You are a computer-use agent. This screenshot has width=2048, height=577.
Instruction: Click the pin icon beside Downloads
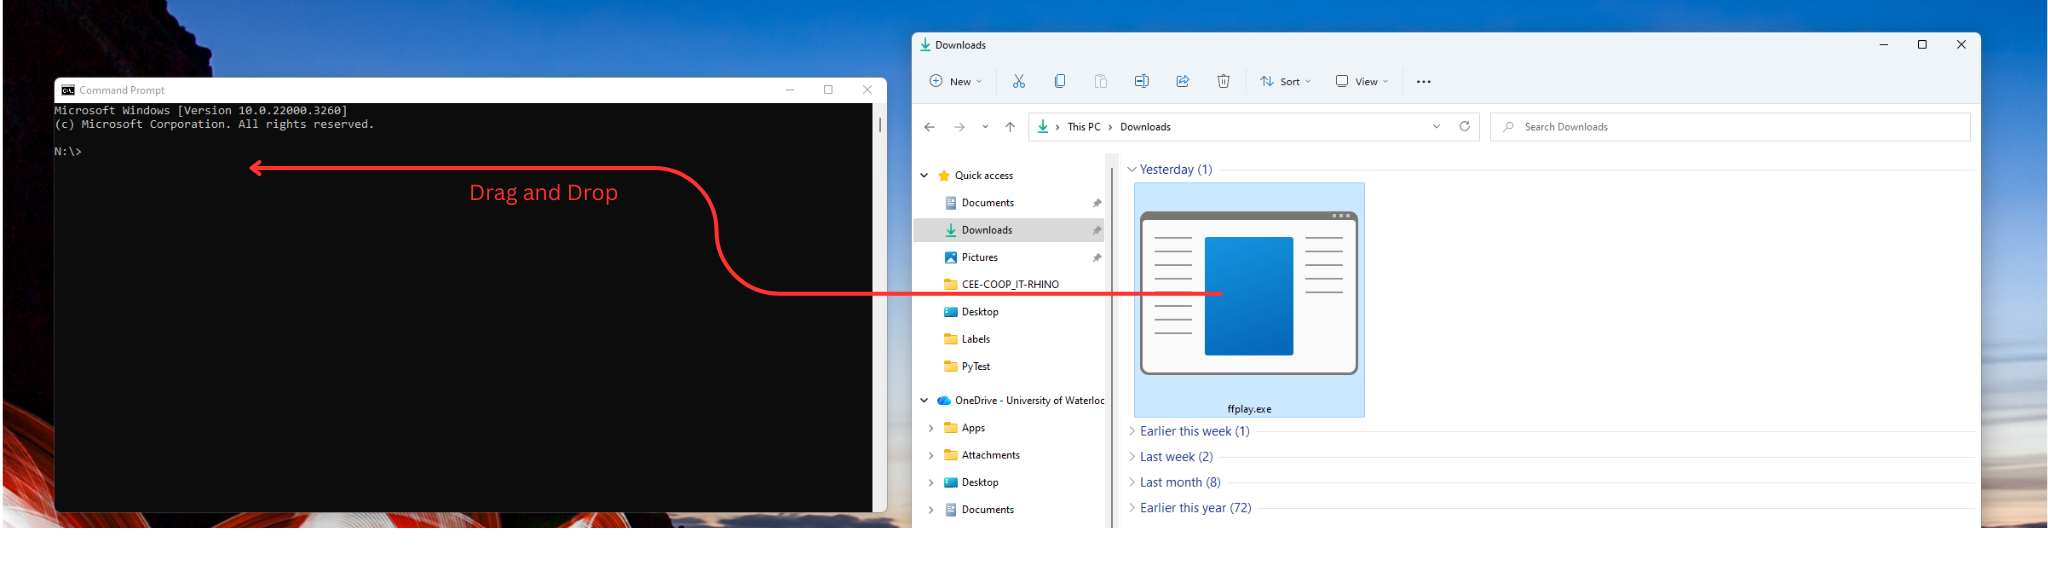click(x=1096, y=230)
